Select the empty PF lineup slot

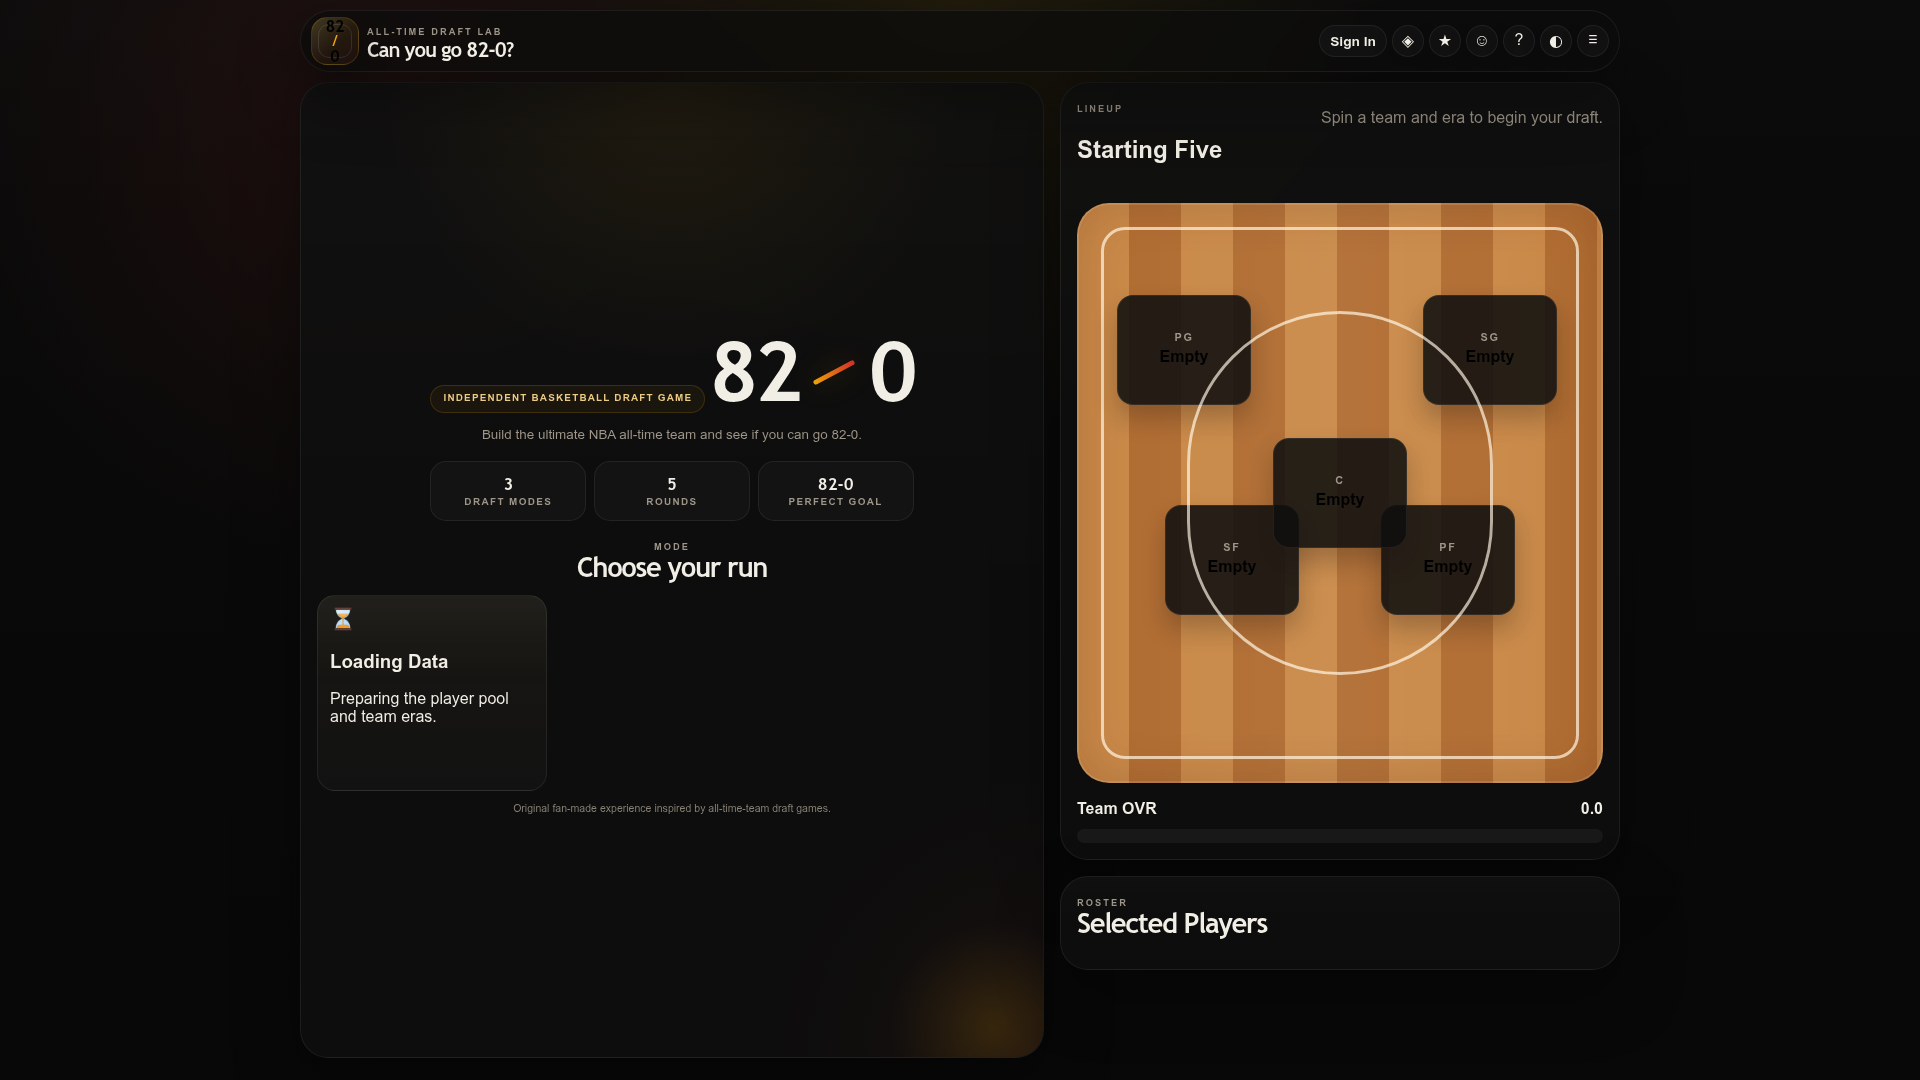(x=1448, y=560)
